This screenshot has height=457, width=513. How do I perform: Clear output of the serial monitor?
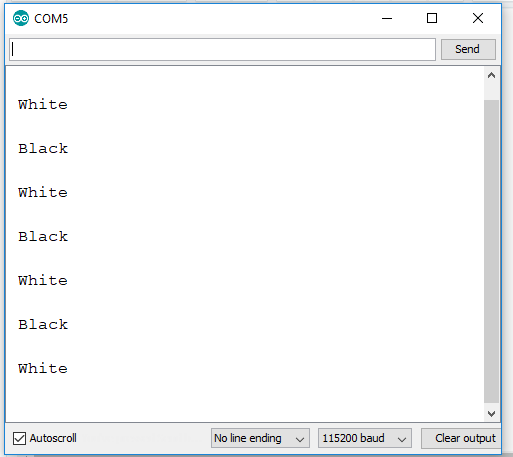[461, 438]
